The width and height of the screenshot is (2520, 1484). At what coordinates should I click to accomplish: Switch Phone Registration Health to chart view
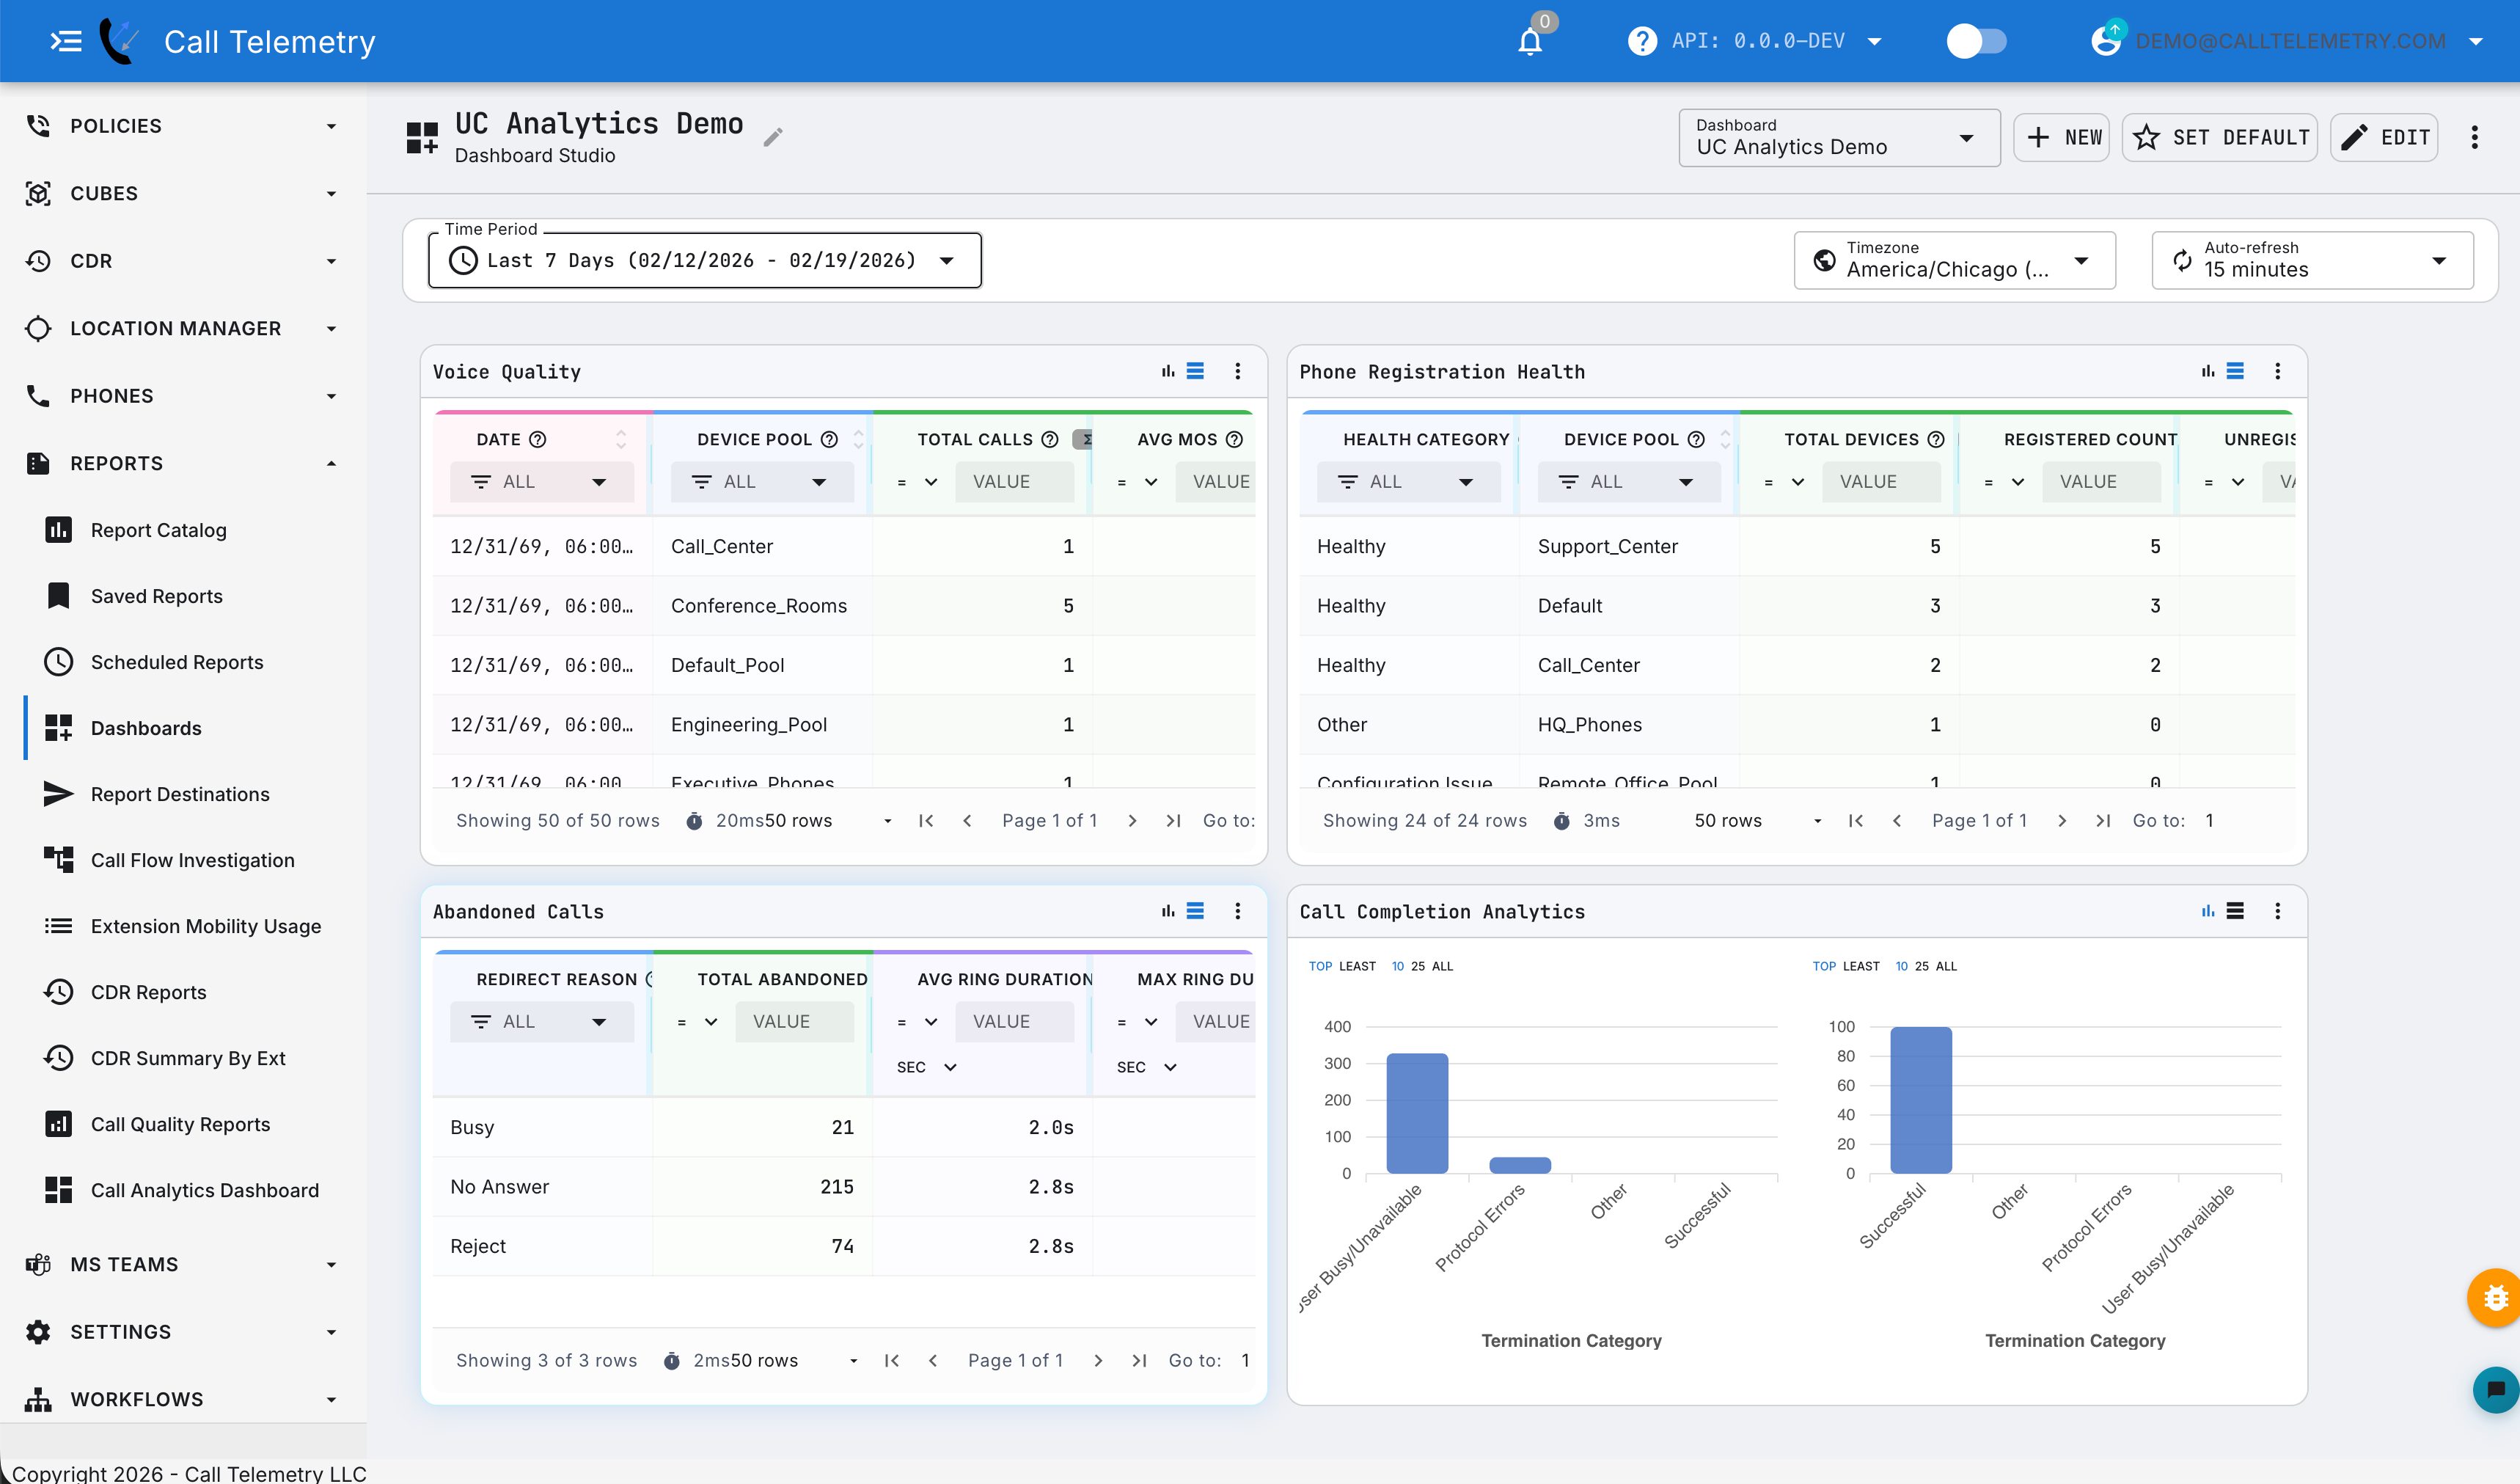2208,371
